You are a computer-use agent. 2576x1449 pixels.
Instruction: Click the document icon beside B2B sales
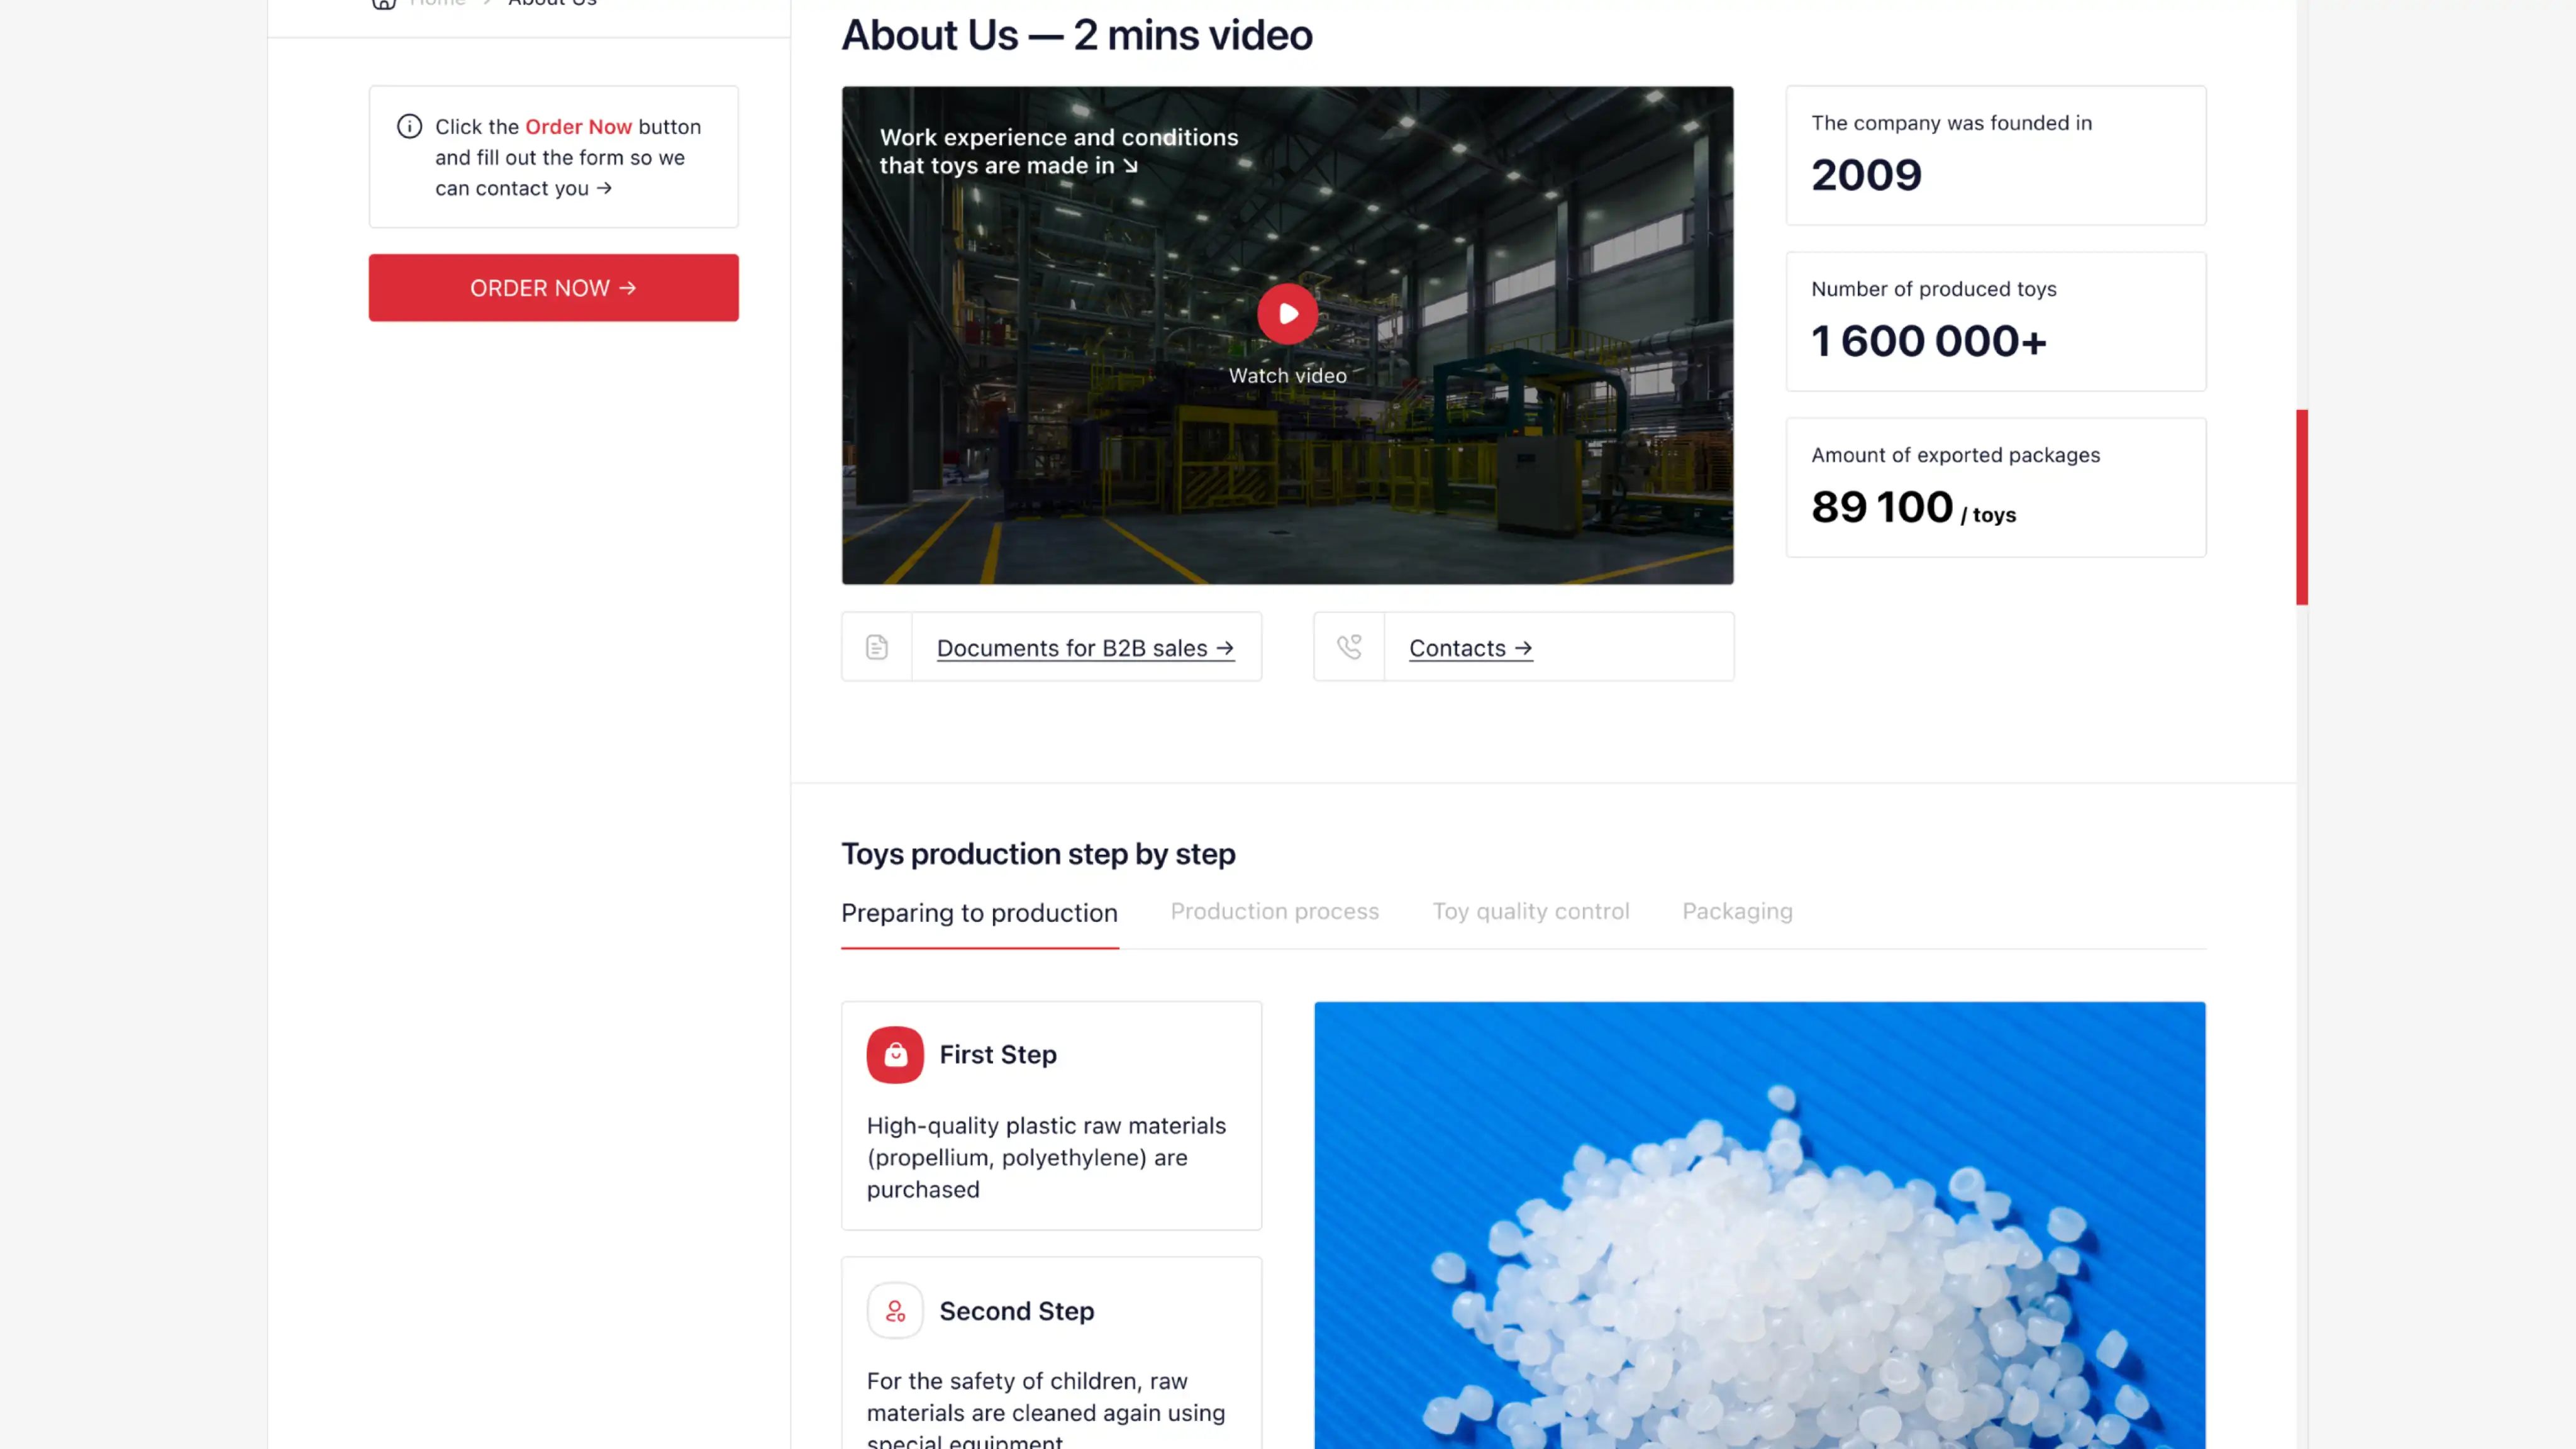point(877,648)
